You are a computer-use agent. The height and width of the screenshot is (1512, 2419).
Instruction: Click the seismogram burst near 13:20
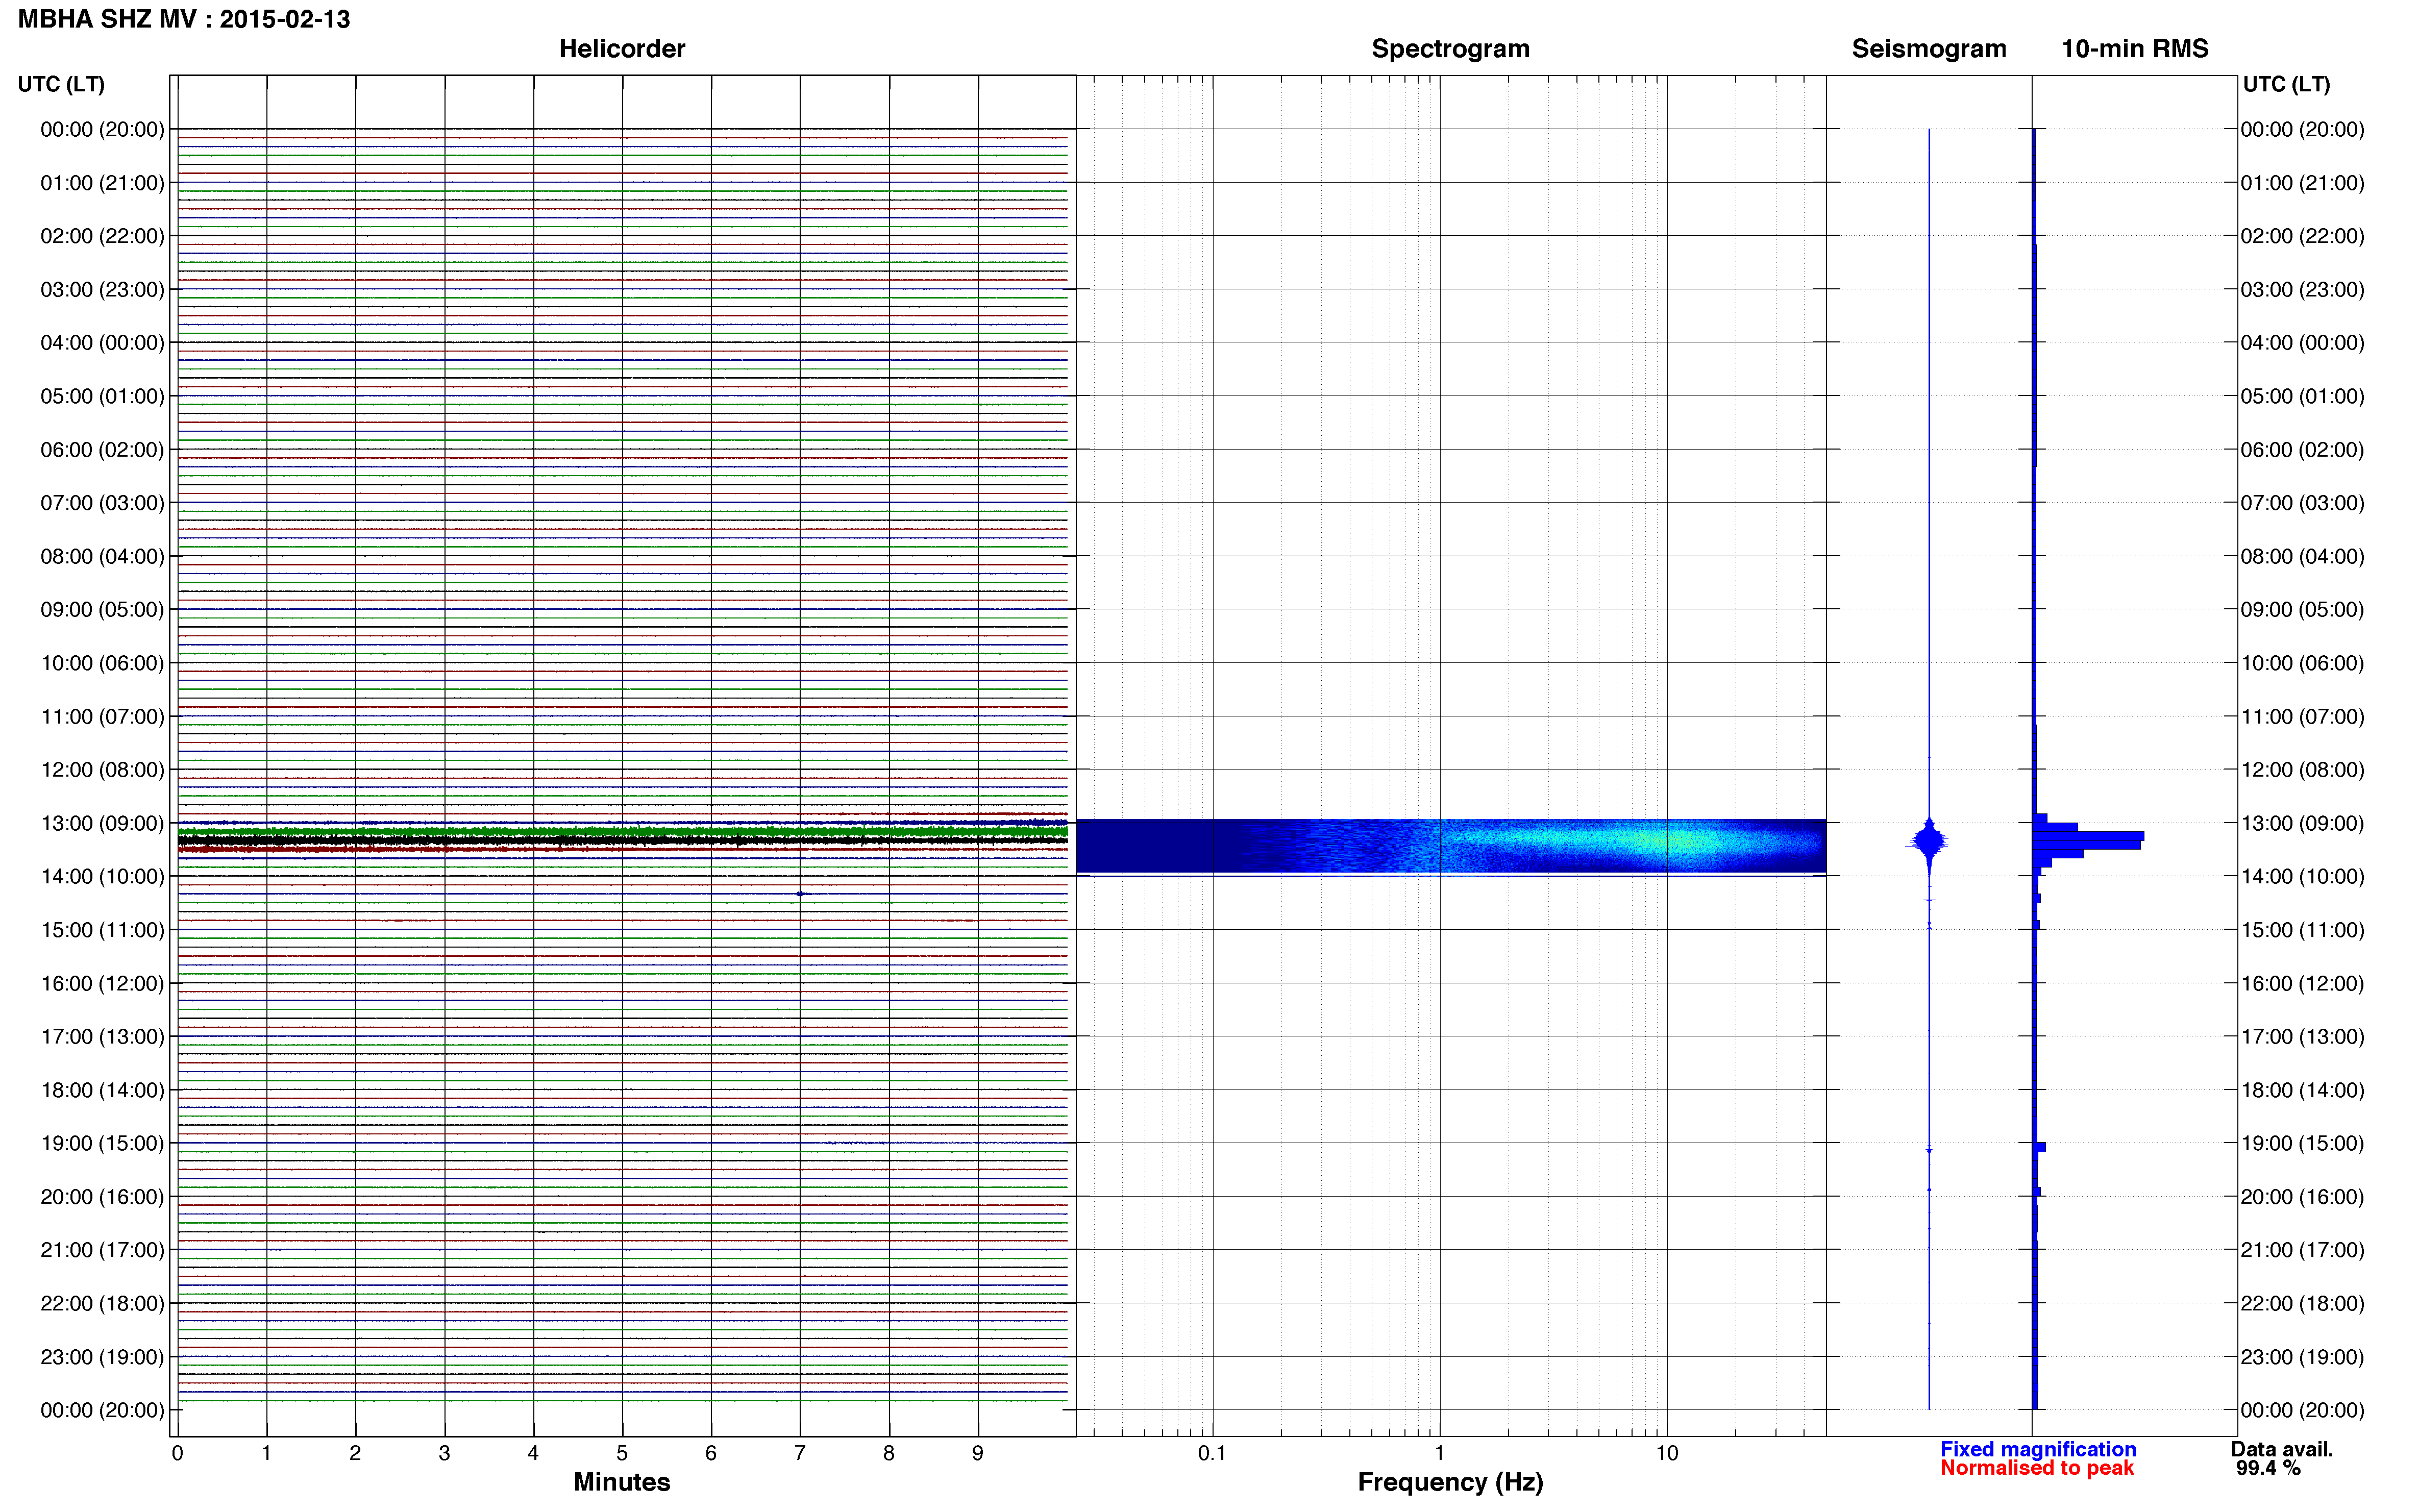[1929, 842]
